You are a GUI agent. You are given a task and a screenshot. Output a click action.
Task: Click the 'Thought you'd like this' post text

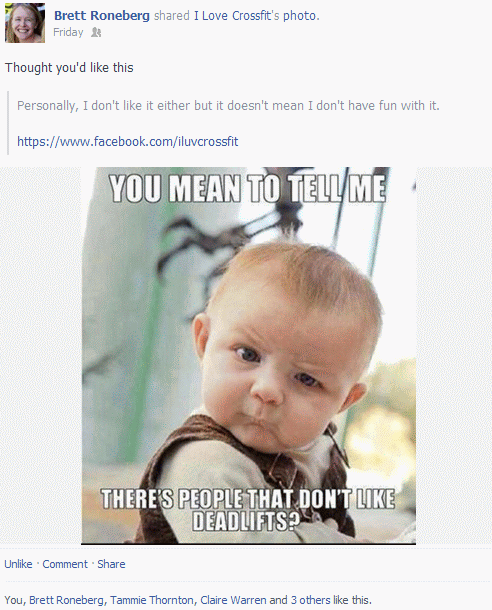(69, 68)
